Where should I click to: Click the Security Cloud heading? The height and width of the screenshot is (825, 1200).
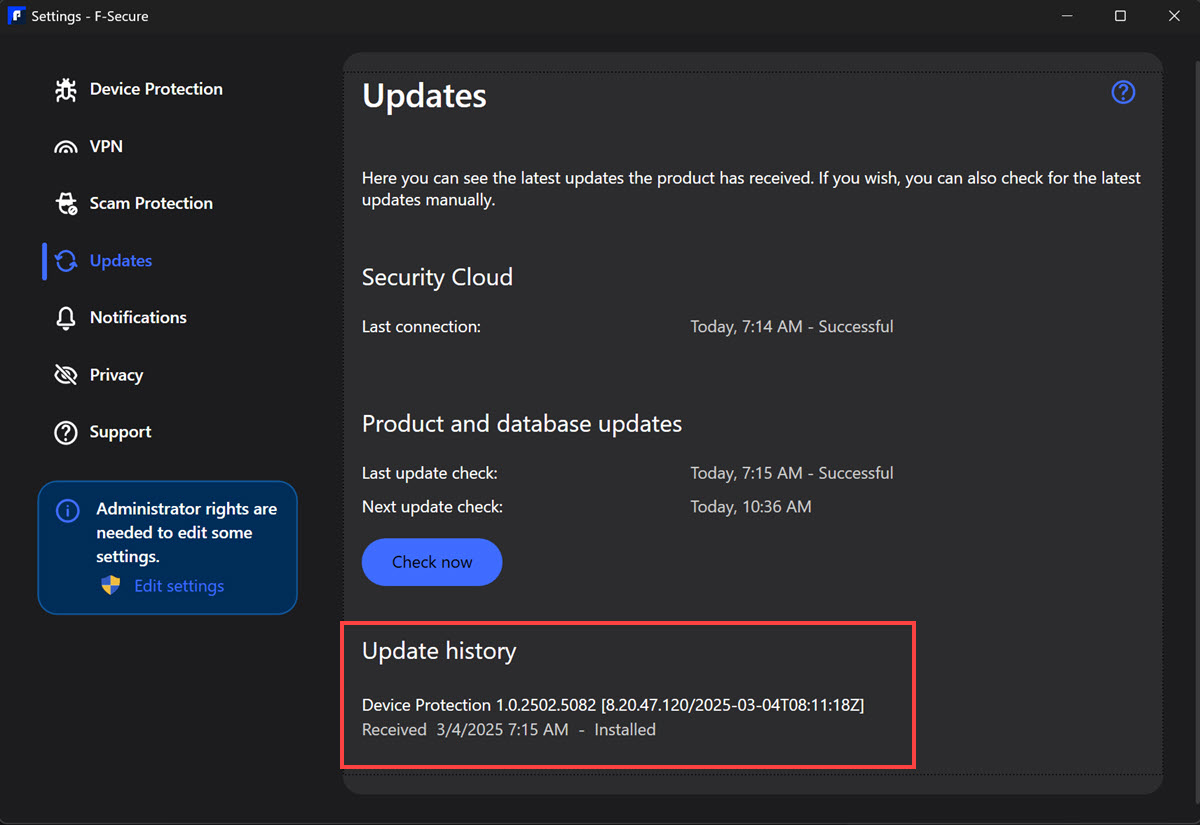437,277
